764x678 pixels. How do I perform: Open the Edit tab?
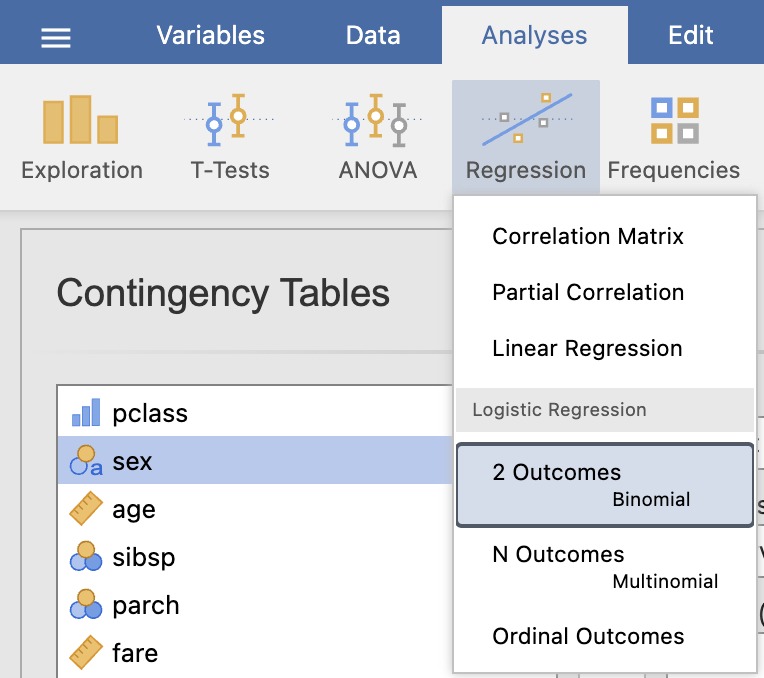pos(690,35)
